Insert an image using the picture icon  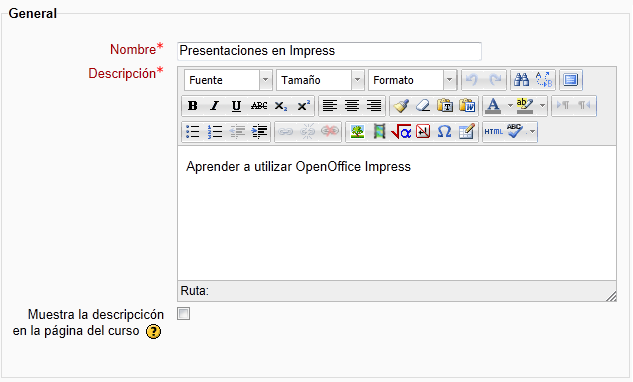click(357, 132)
